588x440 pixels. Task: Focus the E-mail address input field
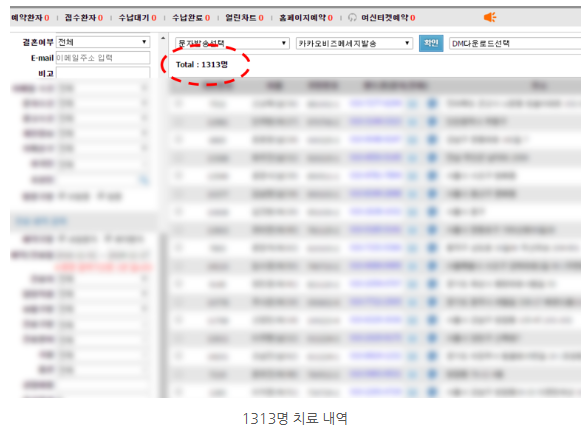103,58
